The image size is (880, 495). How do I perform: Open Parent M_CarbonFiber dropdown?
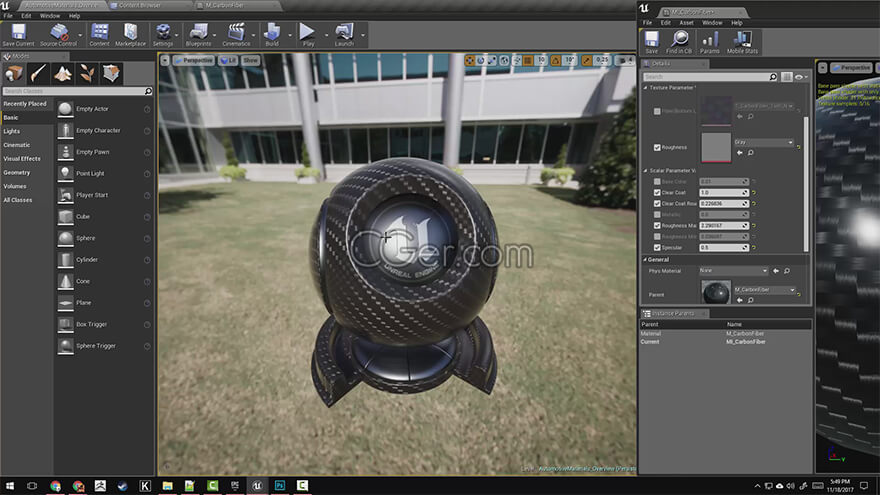point(765,290)
